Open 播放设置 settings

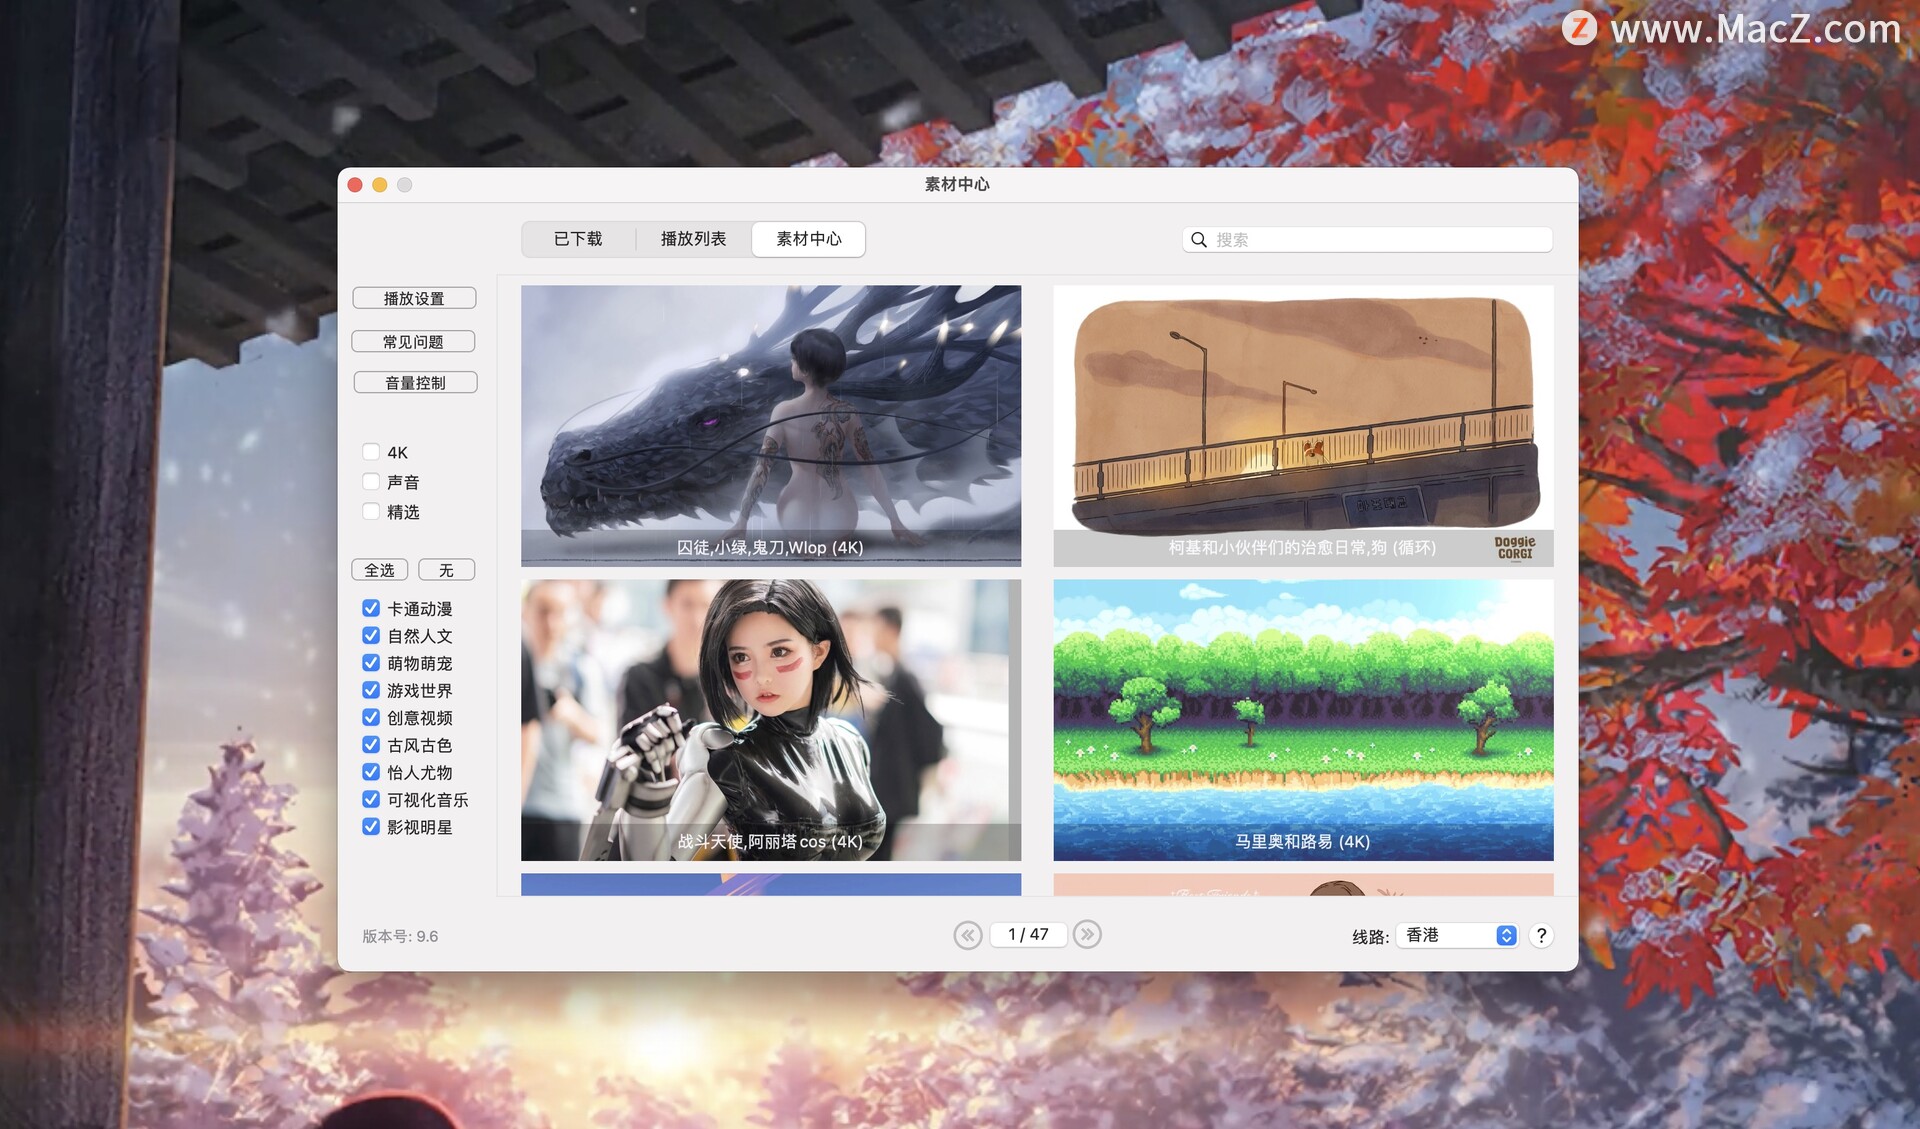[414, 298]
